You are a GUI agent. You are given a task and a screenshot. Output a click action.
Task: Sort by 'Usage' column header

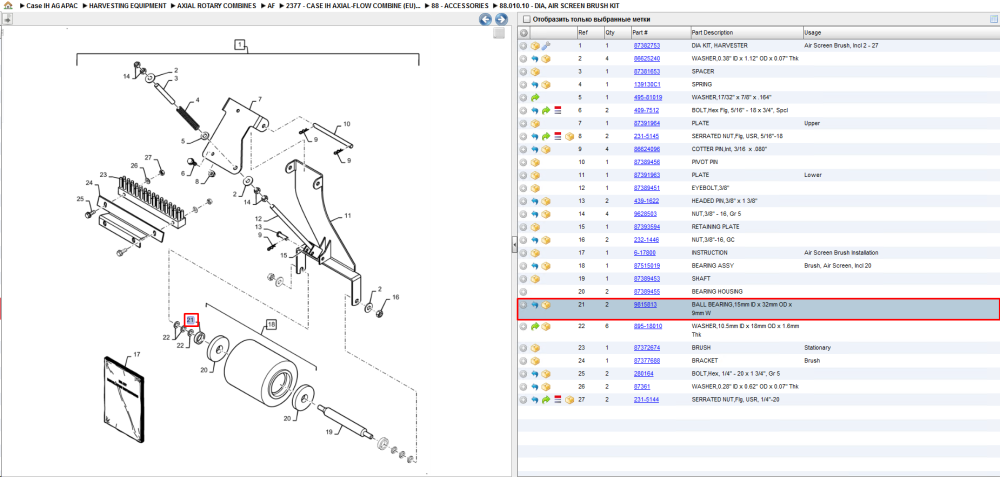point(901,33)
